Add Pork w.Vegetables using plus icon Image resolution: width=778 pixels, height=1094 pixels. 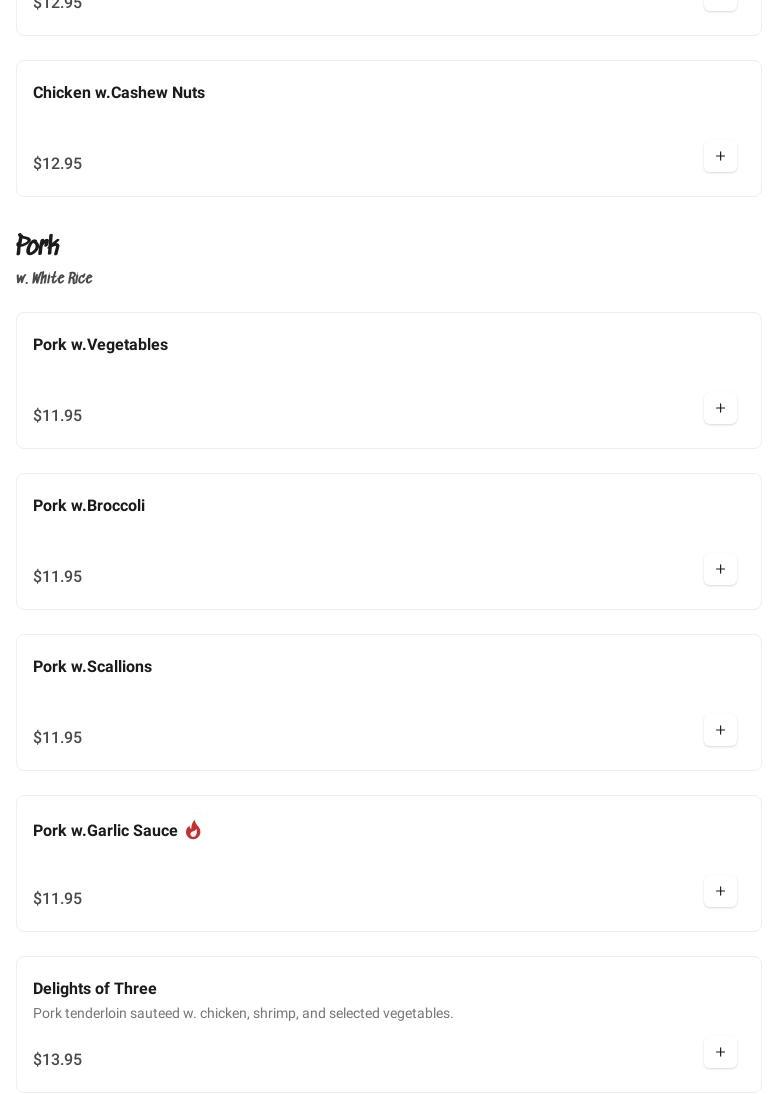coord(720,409)
